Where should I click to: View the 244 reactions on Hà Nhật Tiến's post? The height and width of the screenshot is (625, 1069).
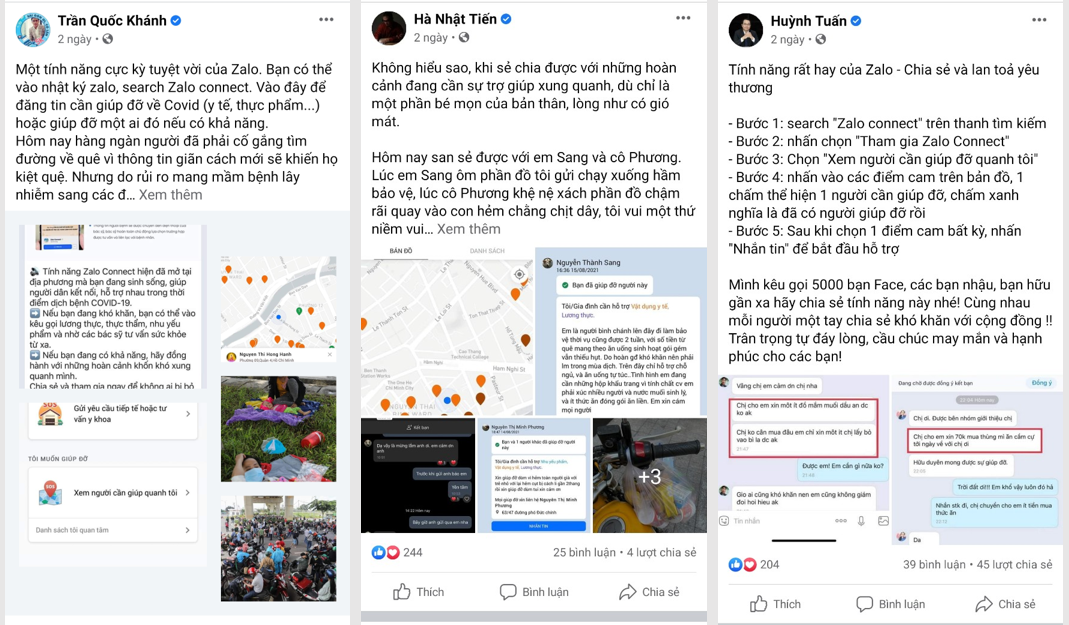397,552
